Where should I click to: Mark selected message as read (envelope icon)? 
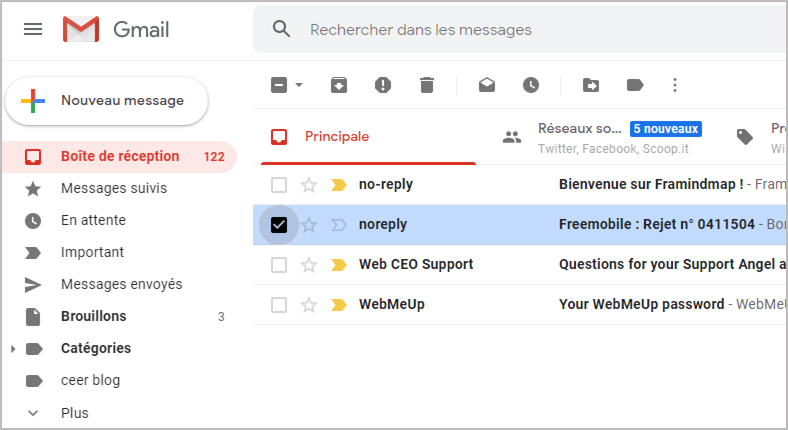(x=486, y=85)
